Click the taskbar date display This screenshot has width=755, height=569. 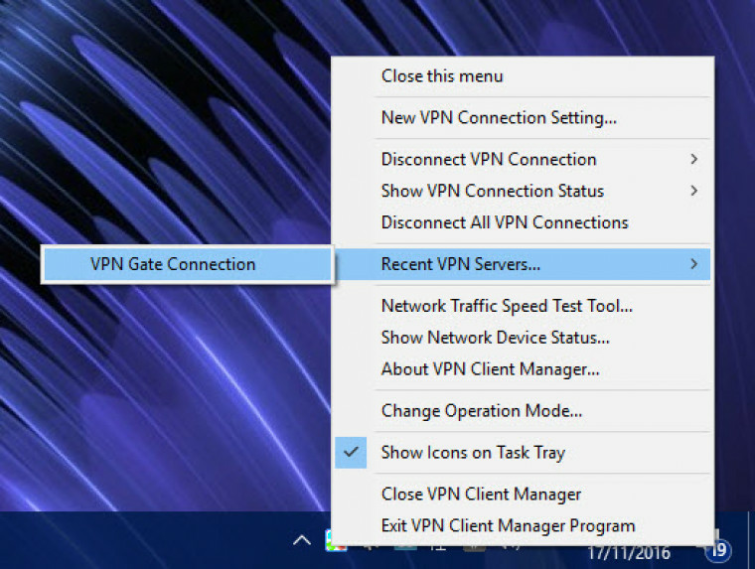click(x=629, y=553)
